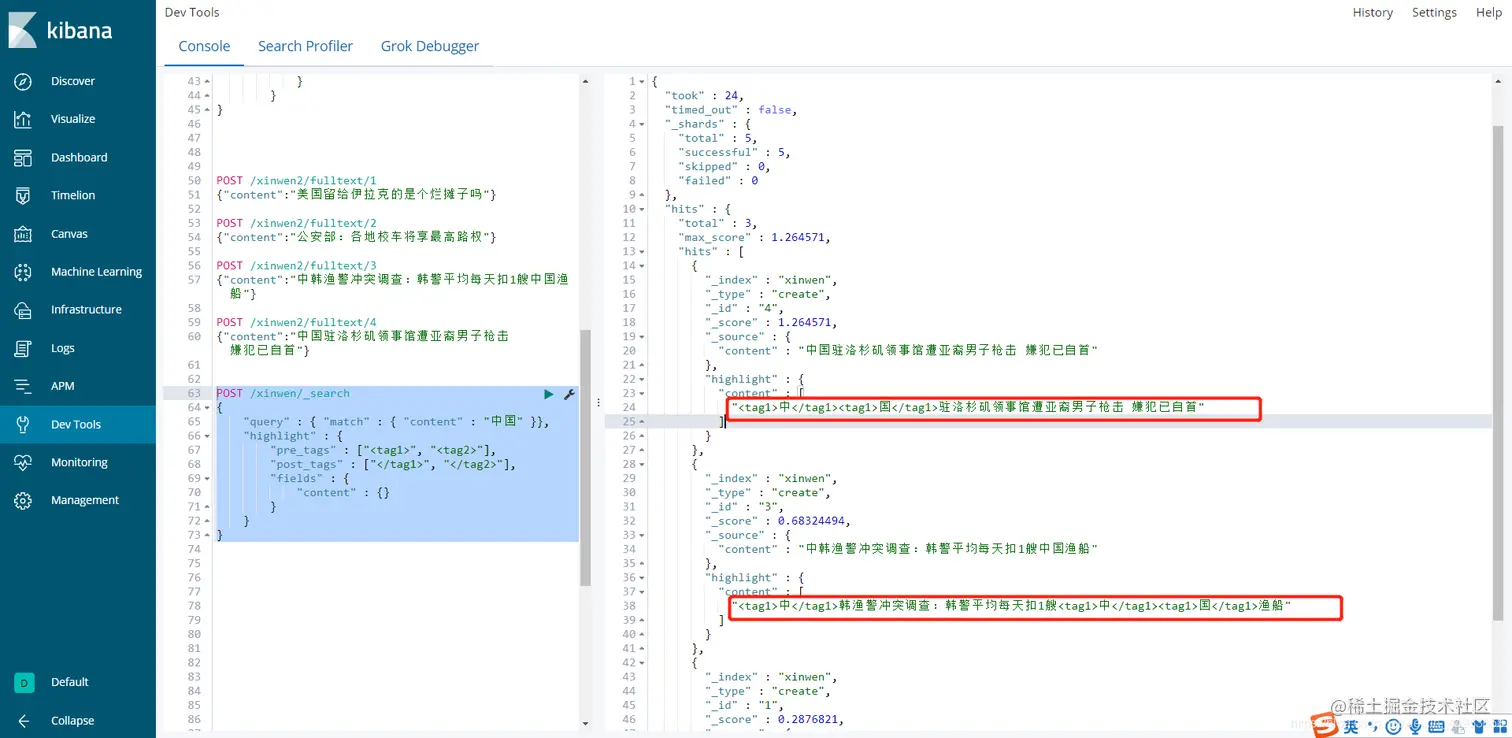Image resolution: width=1512 pixels, height=738 pixels.
Task: Run the request with play icon
Action: coord(548,395)
